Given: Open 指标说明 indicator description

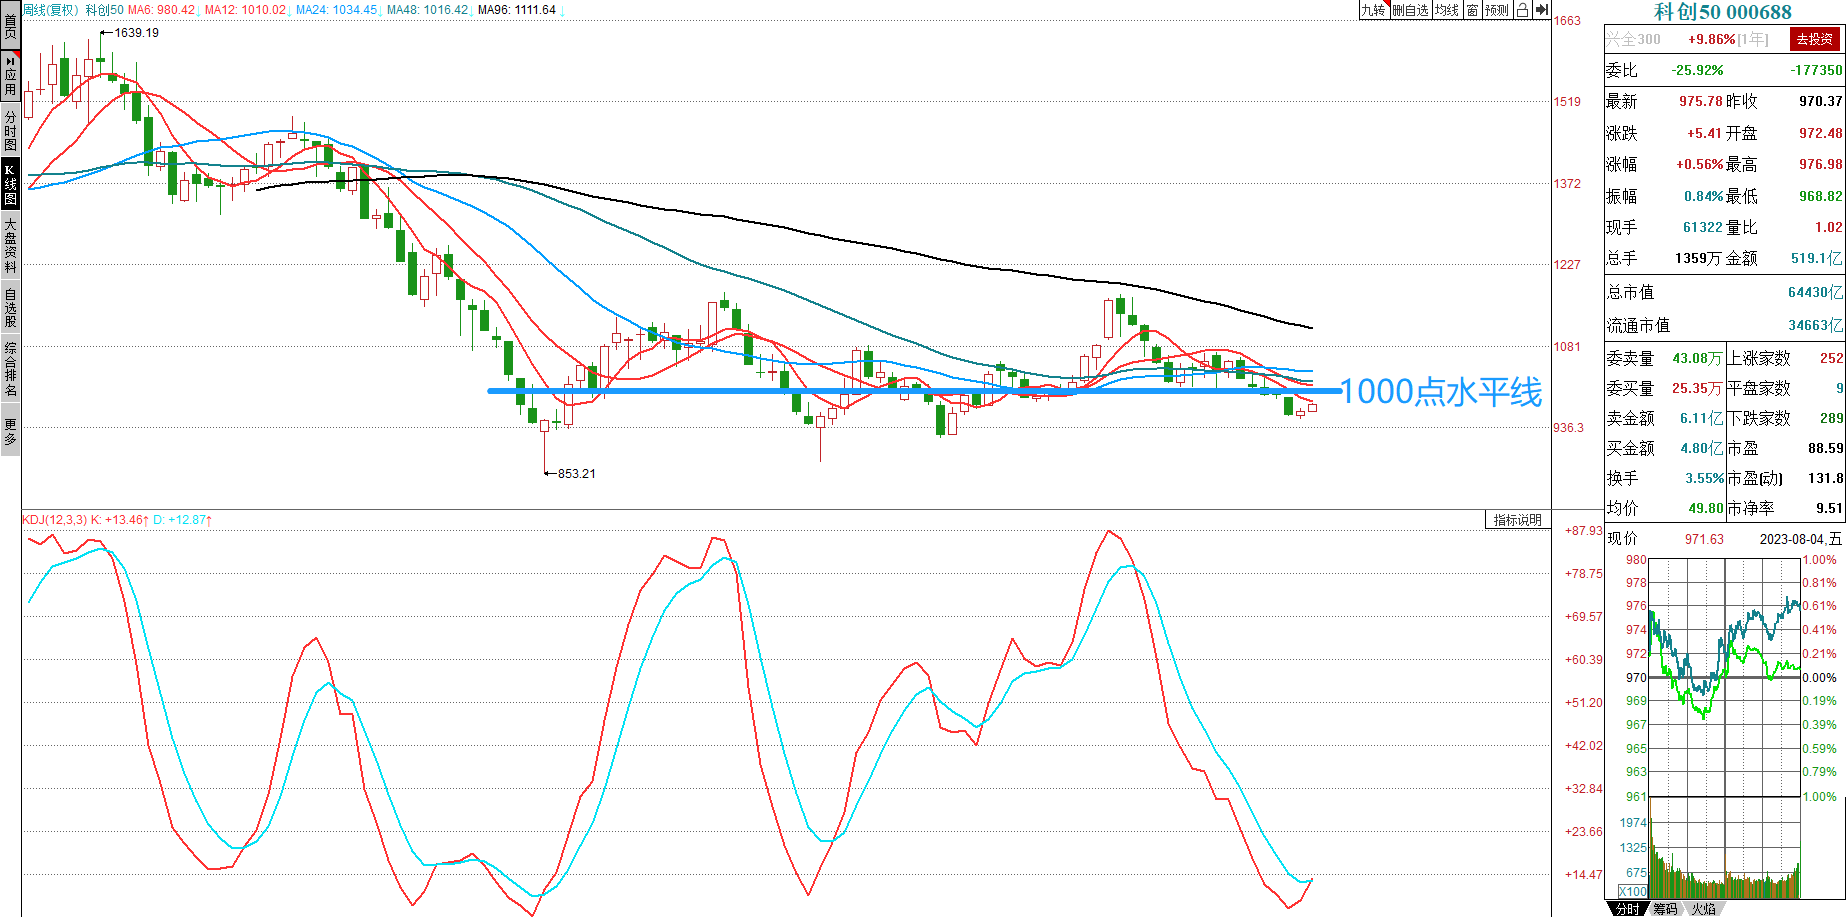Looking at the screenshot, I should (x=1517, y=520).
